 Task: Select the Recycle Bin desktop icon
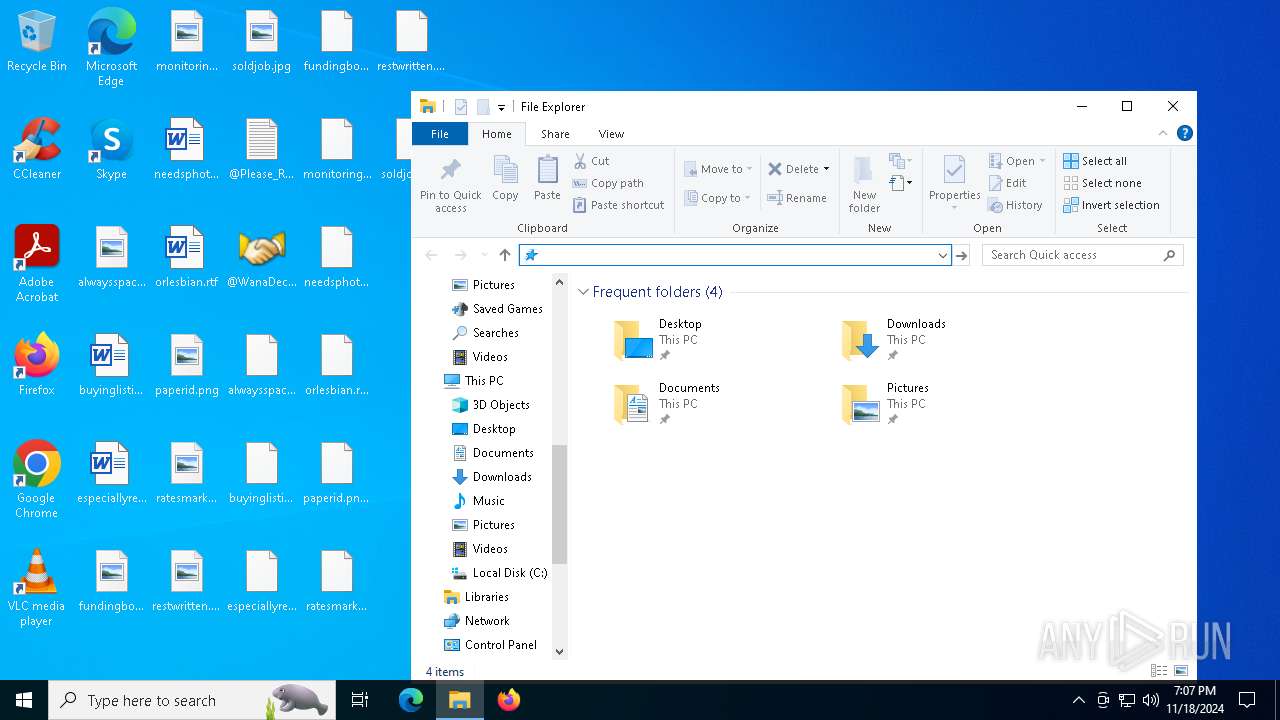(37, 42)
